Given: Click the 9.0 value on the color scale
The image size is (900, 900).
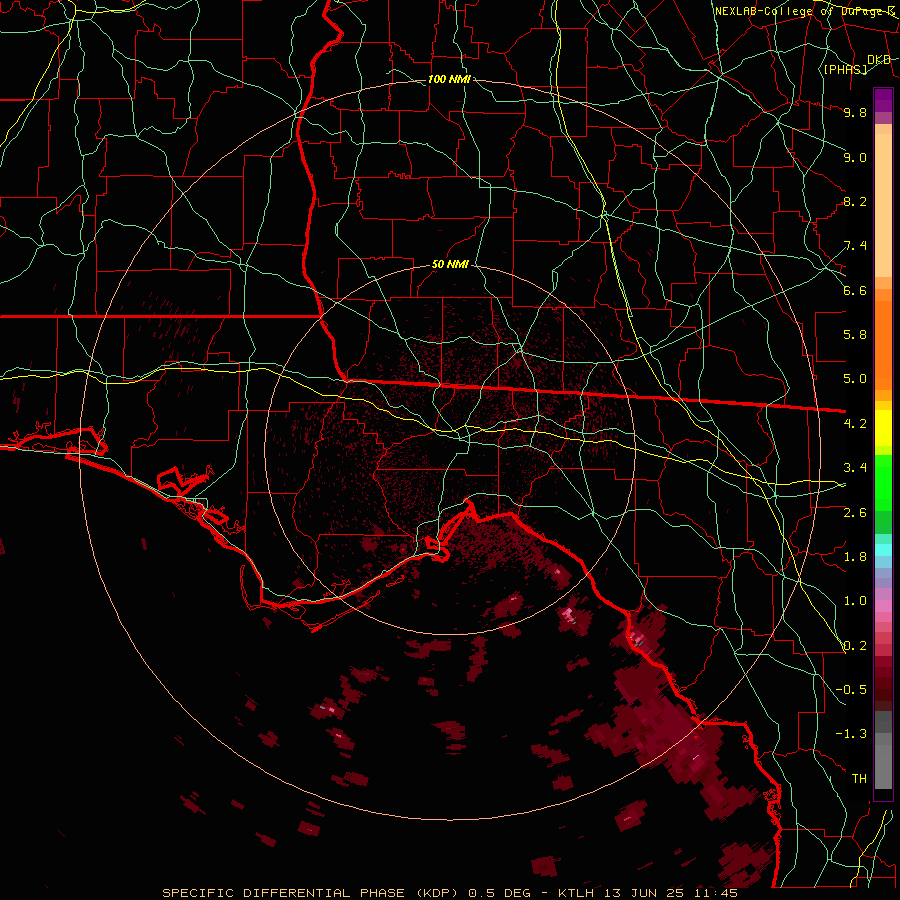Looking at the screenshot, I should [855, 157].
